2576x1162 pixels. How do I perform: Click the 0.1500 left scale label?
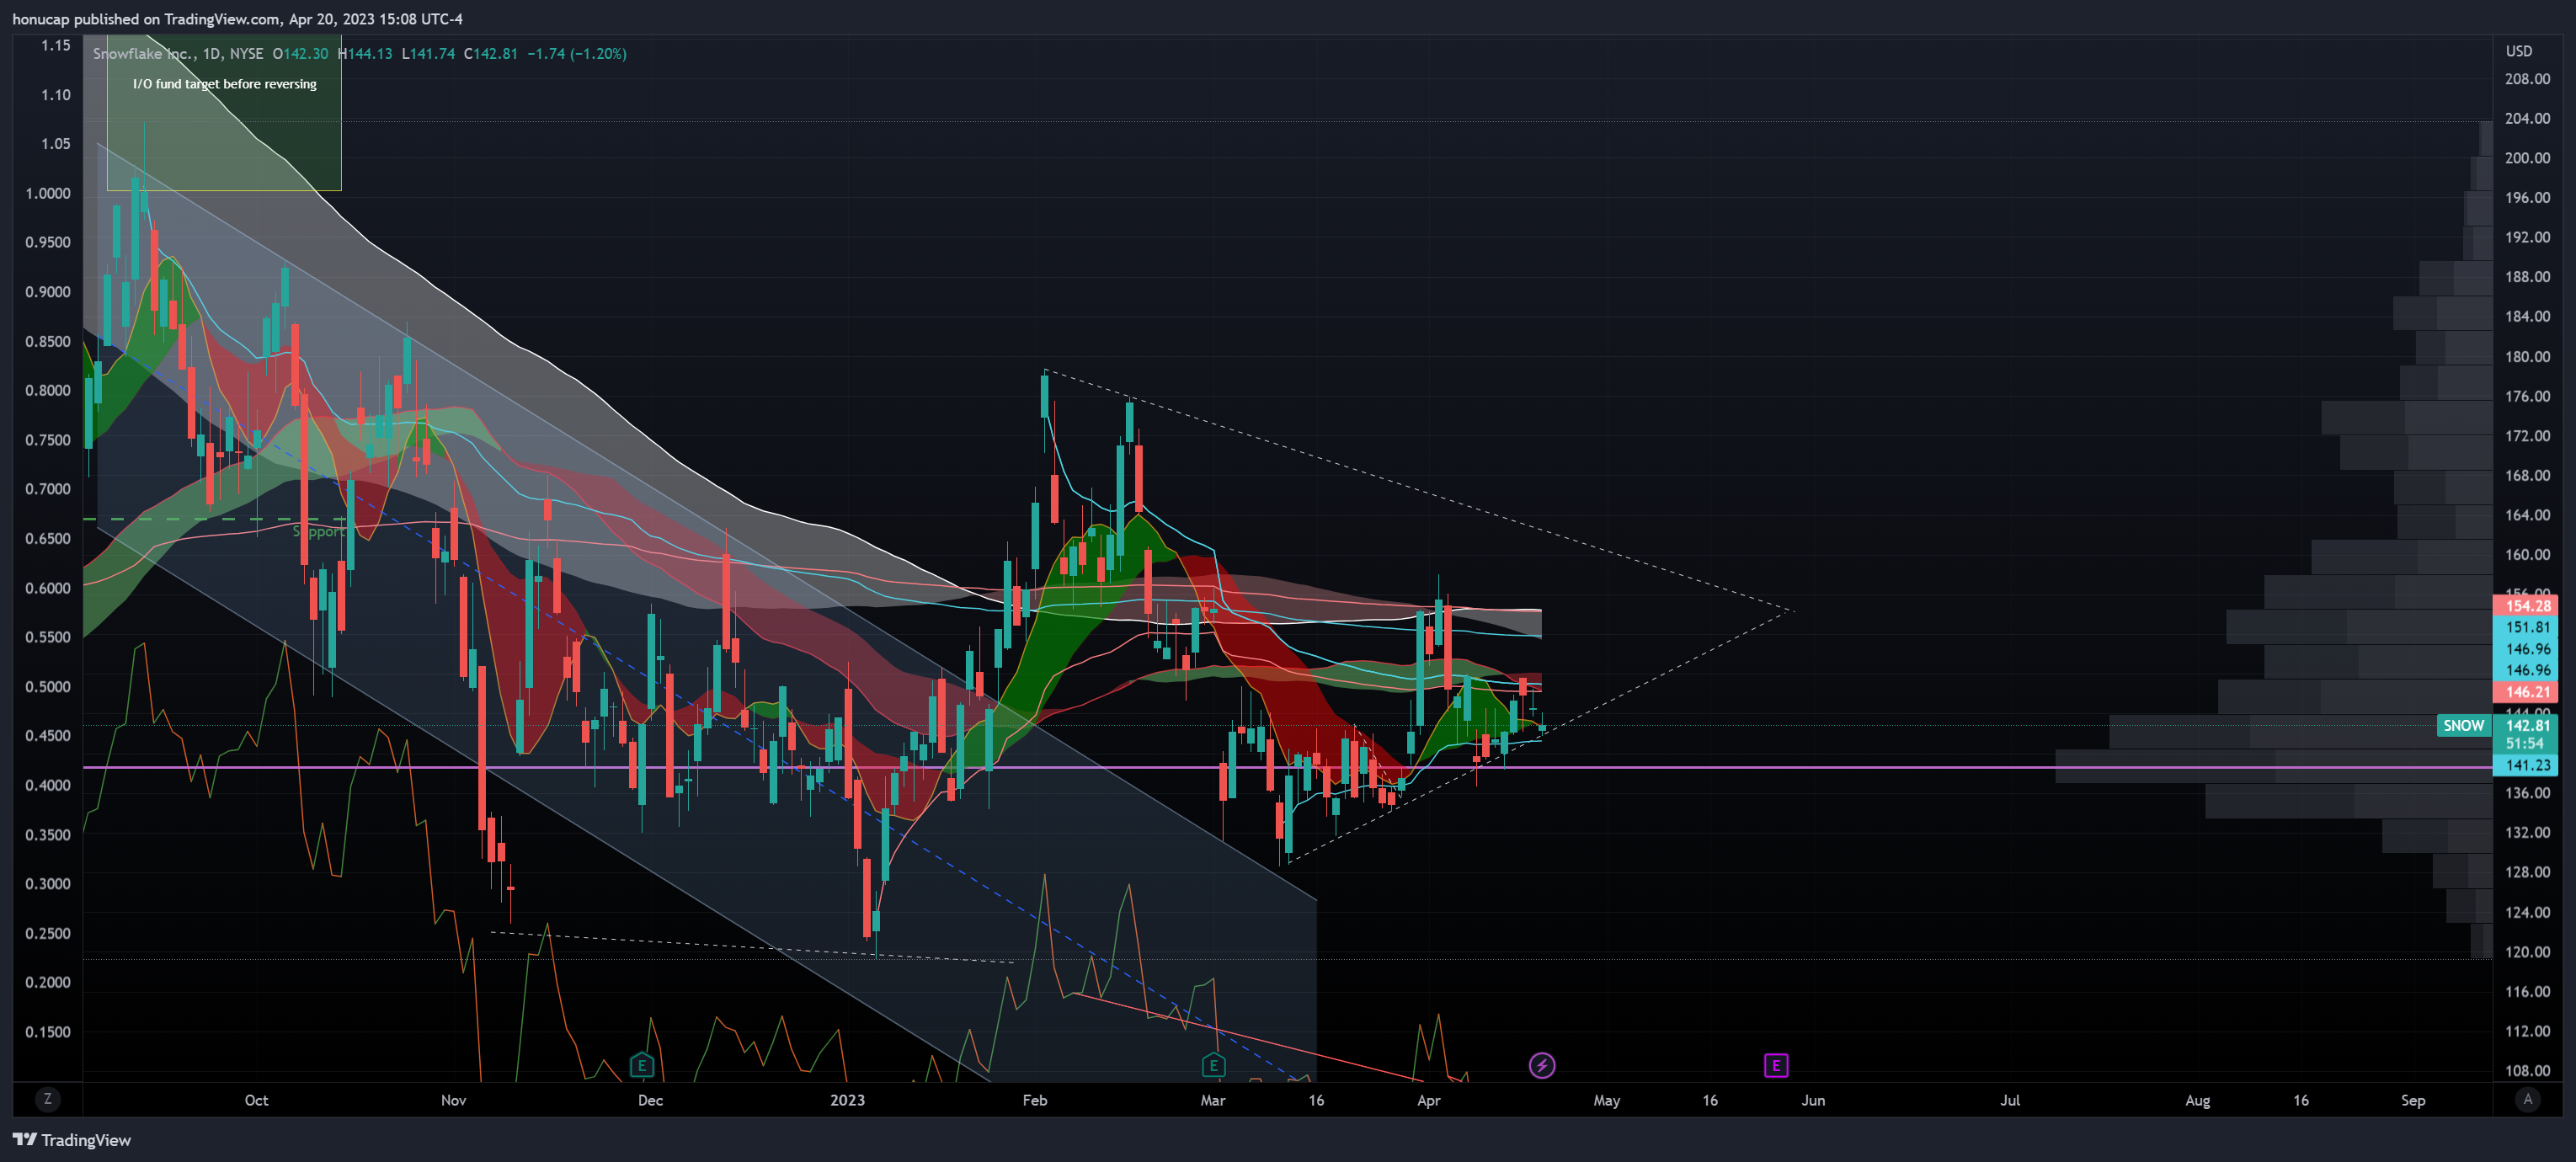48,1032
